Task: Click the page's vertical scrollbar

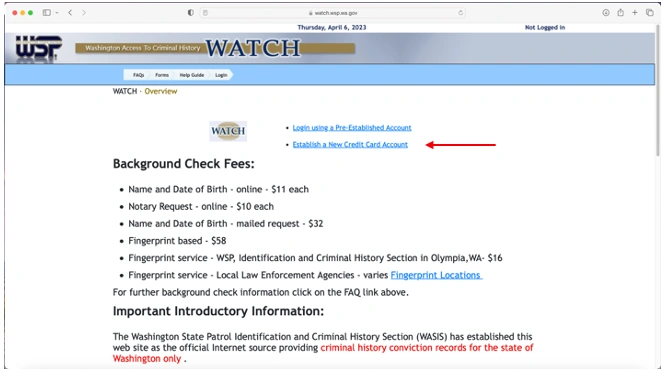Action: pos(658,91)
